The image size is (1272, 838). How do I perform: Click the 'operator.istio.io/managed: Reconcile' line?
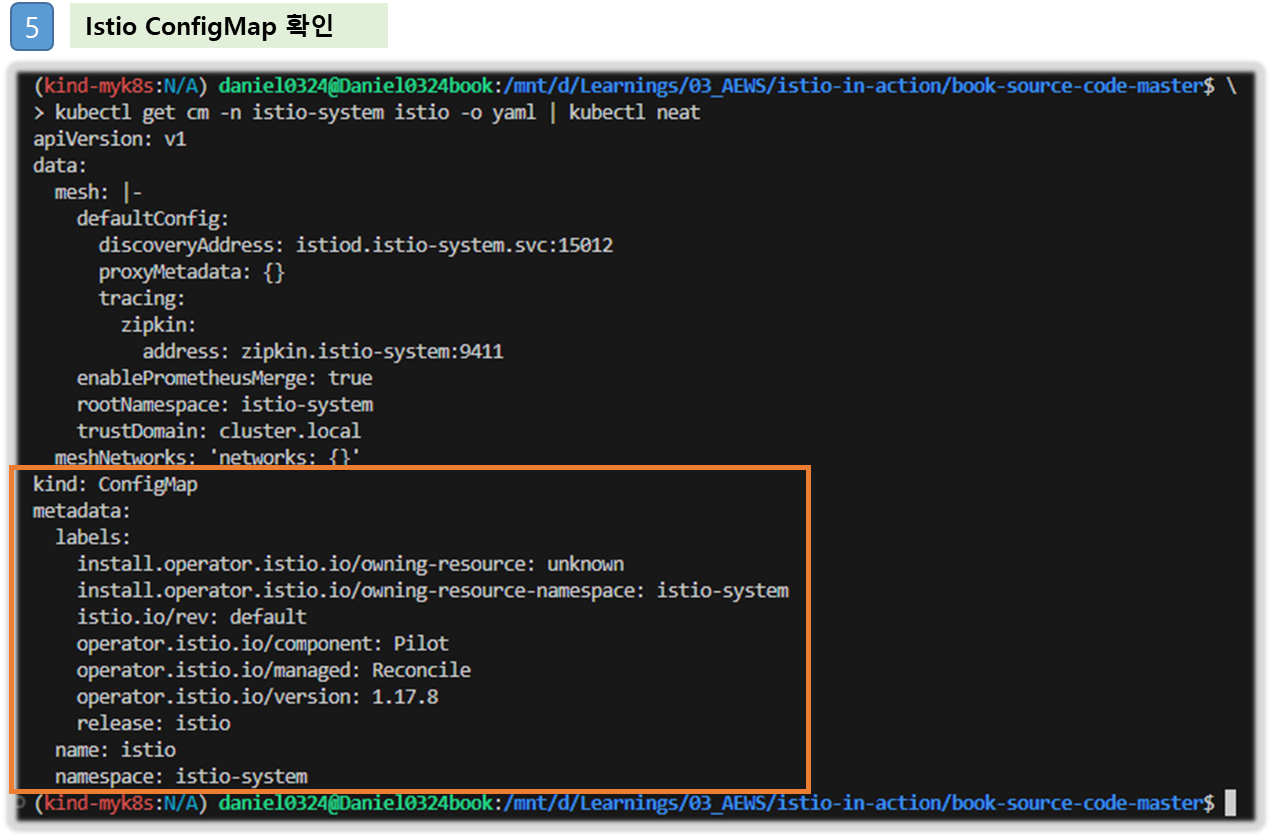pos(274,670)
